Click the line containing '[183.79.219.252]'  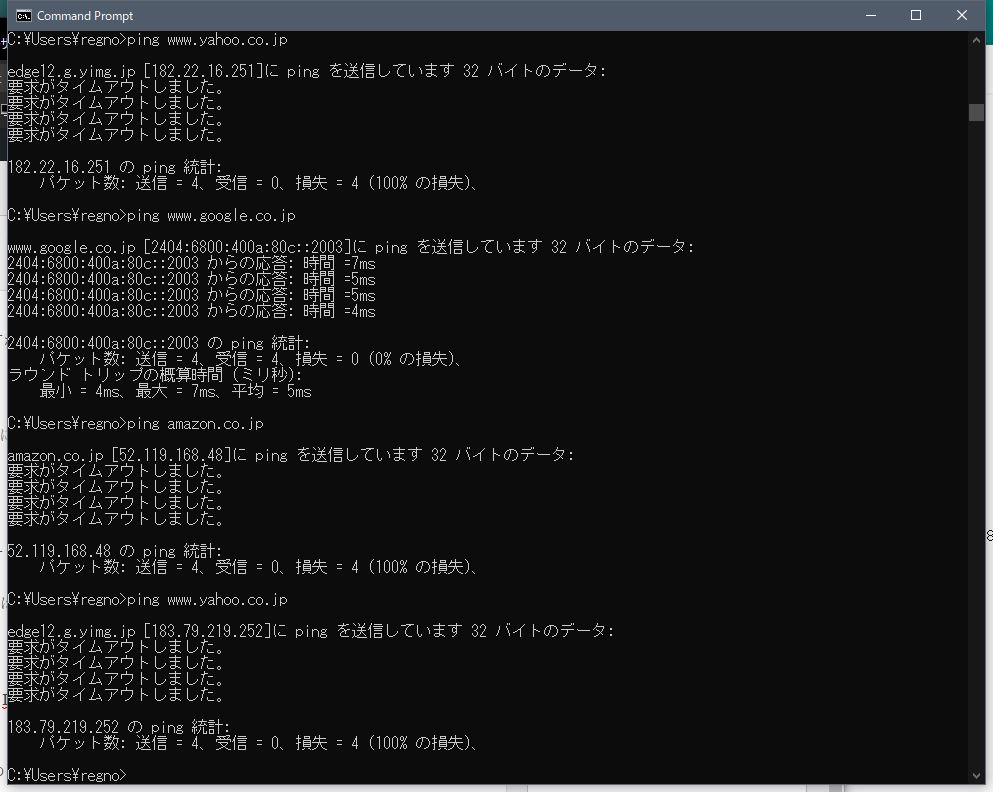pyautogui.click(x=310, y=631)
